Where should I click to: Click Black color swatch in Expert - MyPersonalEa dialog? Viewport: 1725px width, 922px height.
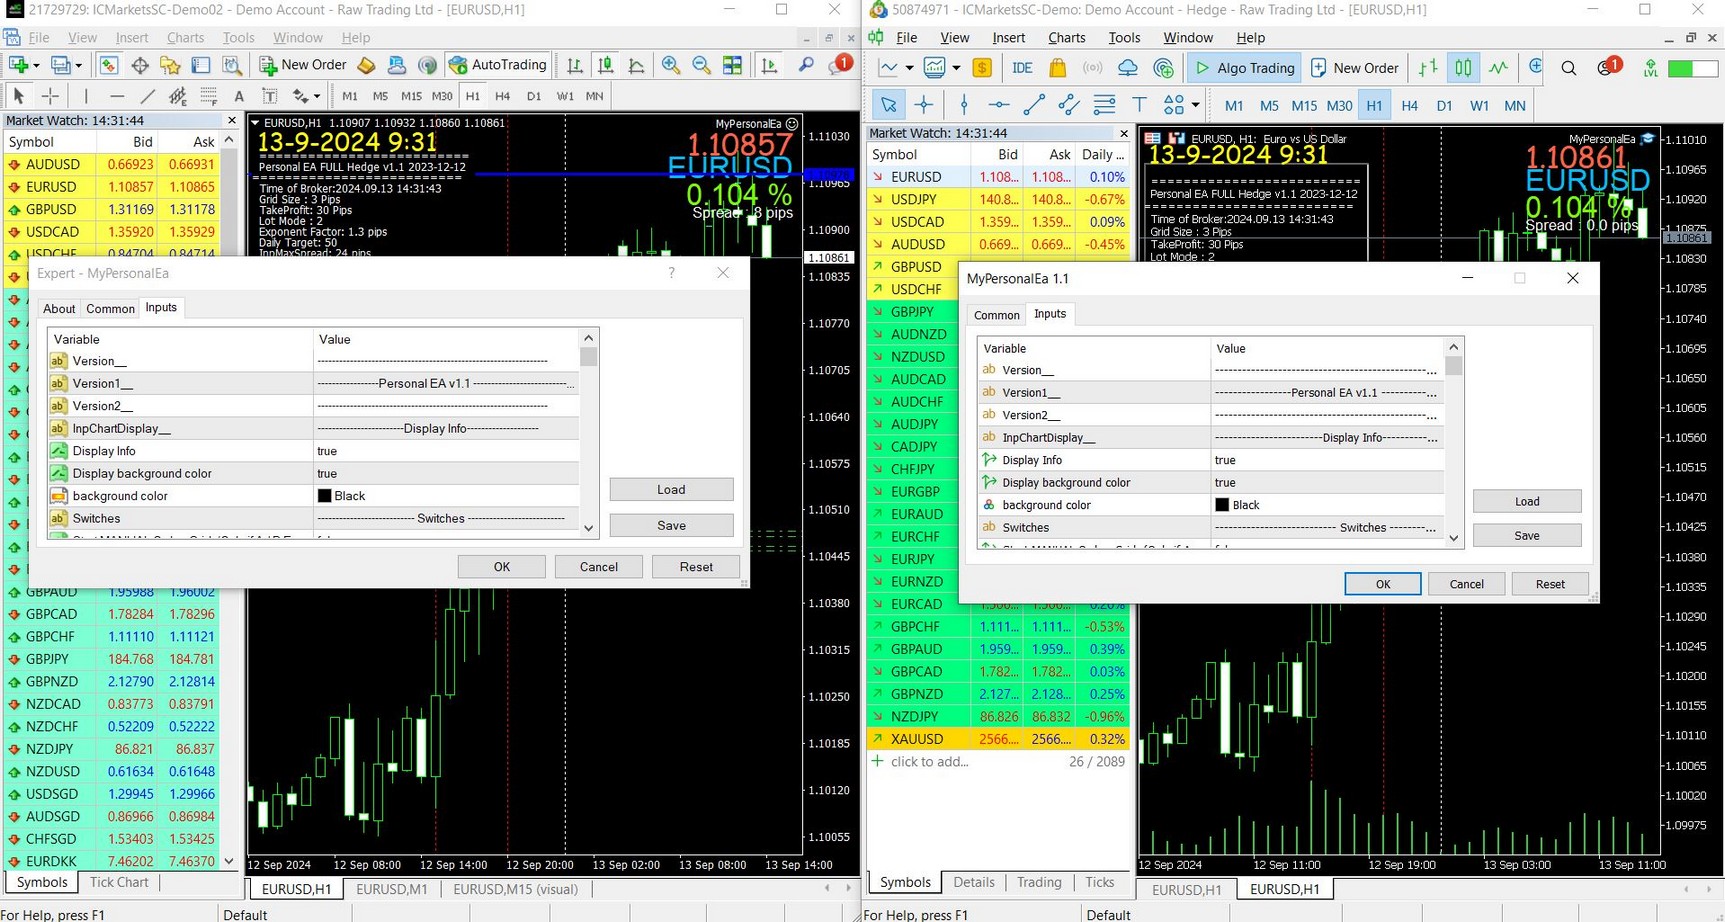[324, 496]
